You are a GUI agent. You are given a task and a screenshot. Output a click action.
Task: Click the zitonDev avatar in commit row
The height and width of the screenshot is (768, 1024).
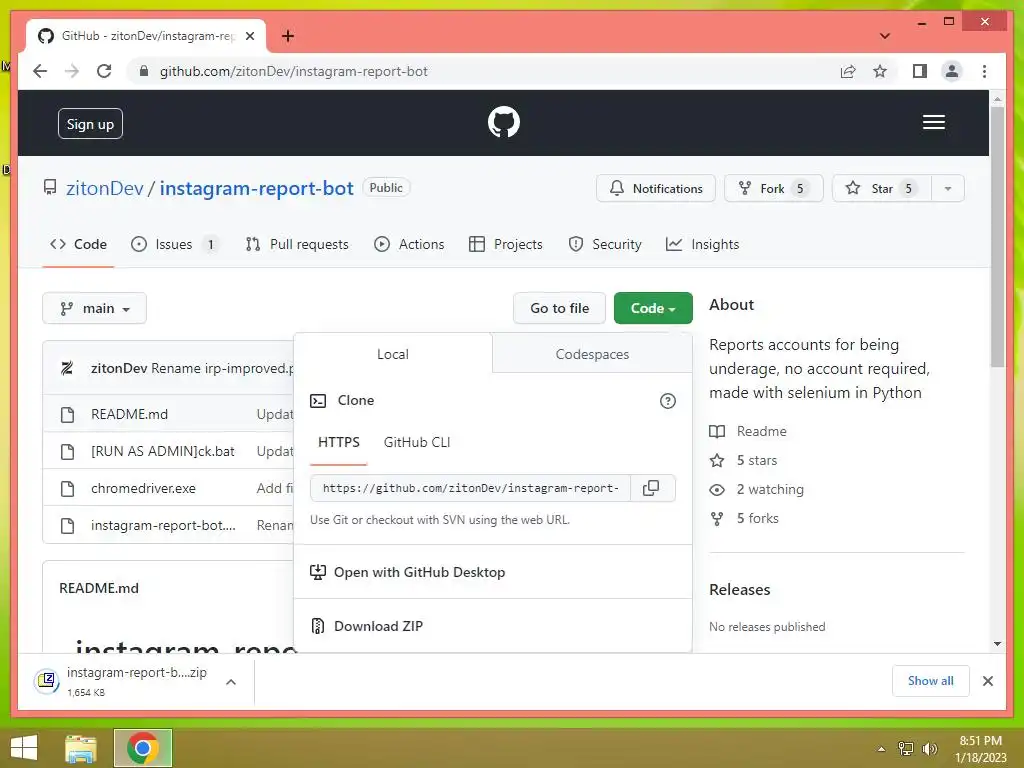coord(67,368)
